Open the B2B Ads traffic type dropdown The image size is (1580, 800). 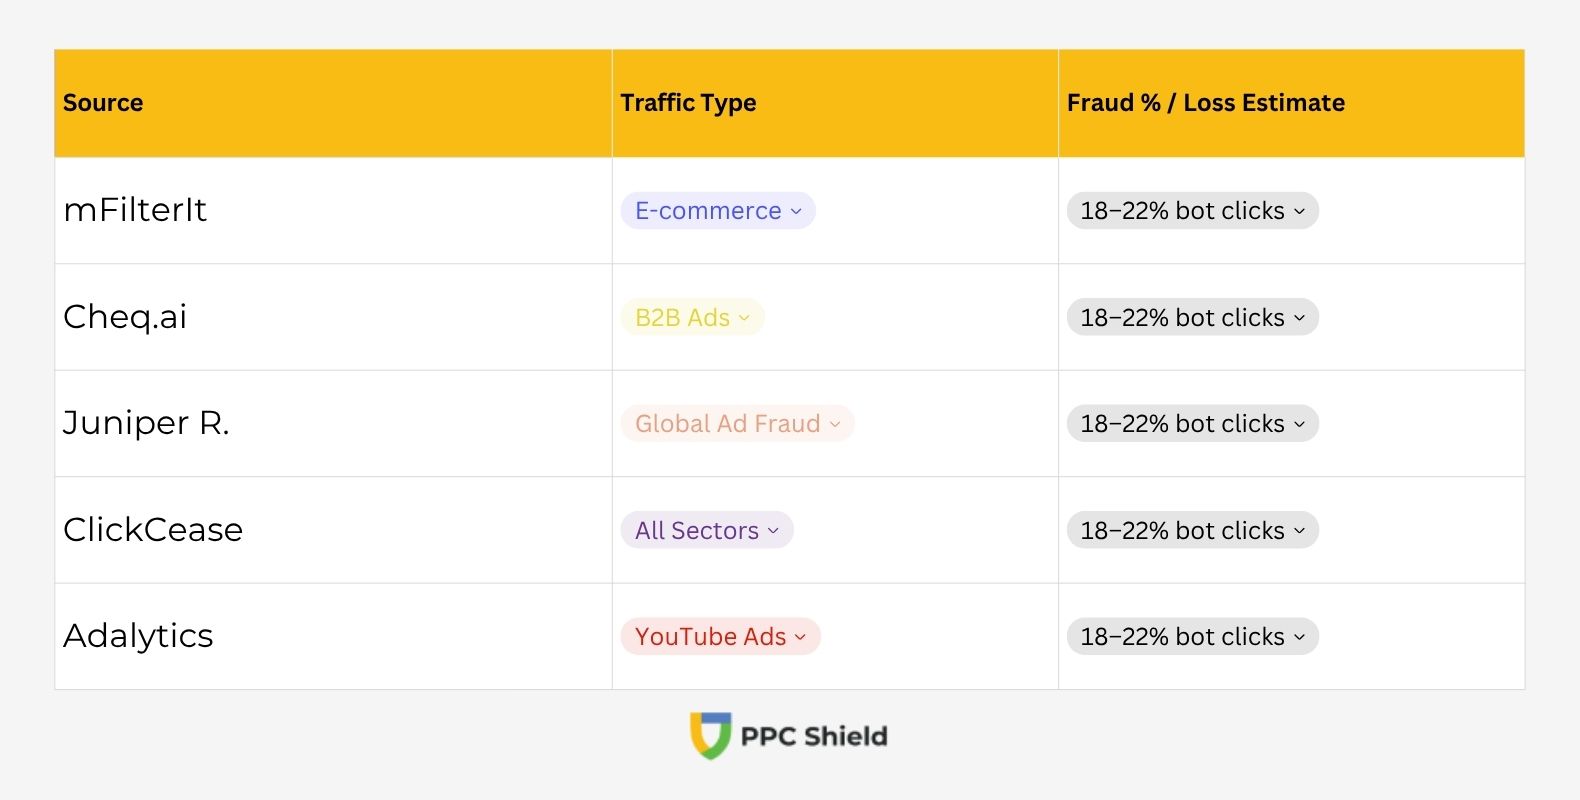(692, 318)
